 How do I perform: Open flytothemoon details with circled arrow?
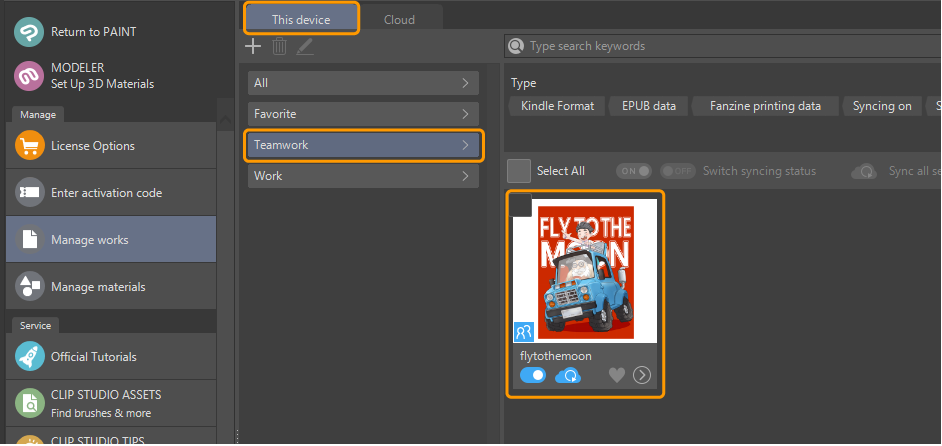click(642, 376)
